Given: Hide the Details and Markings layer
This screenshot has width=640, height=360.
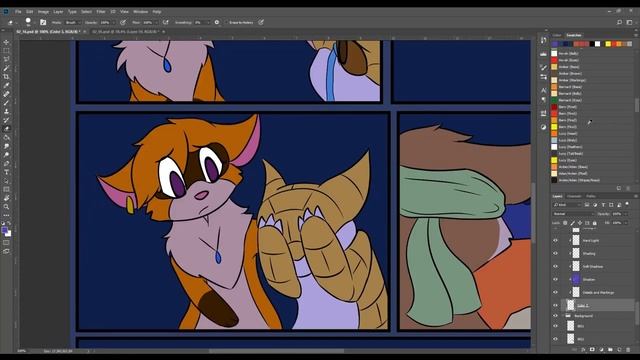Looking at the screenshot, I should (x=555, y=292).
